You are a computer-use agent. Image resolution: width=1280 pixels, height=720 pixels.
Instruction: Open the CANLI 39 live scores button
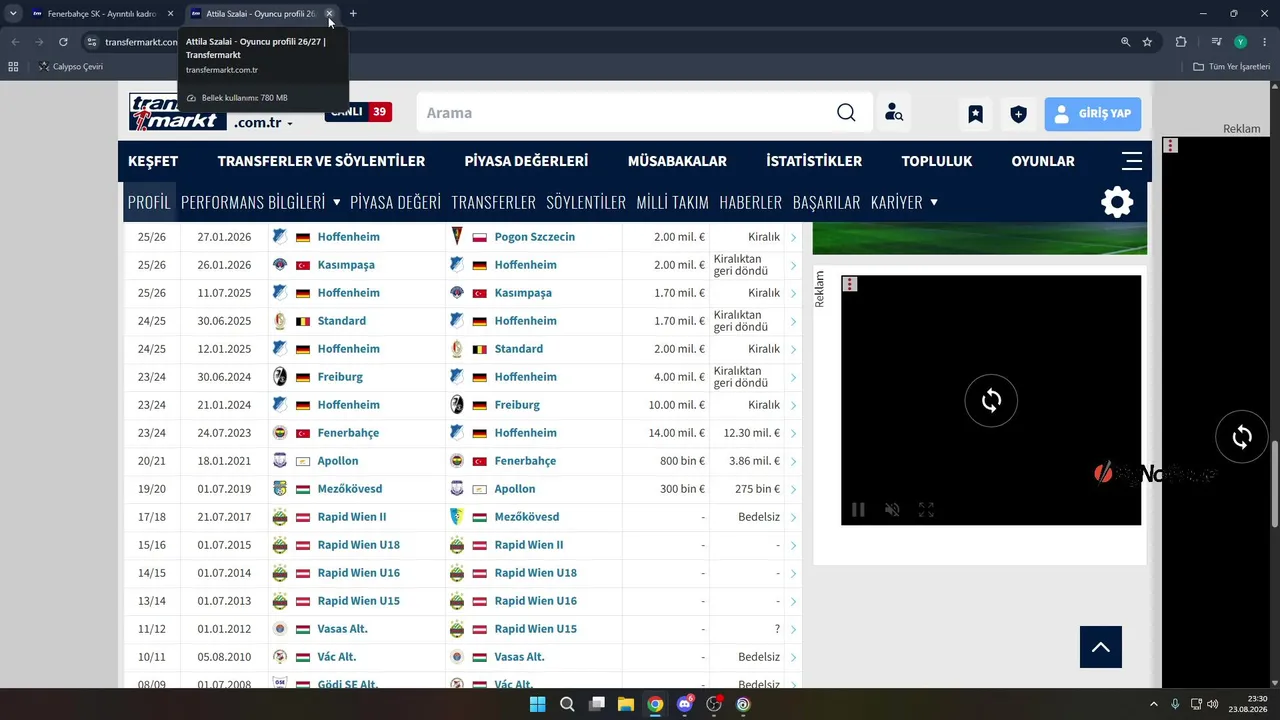click(358, 112)
